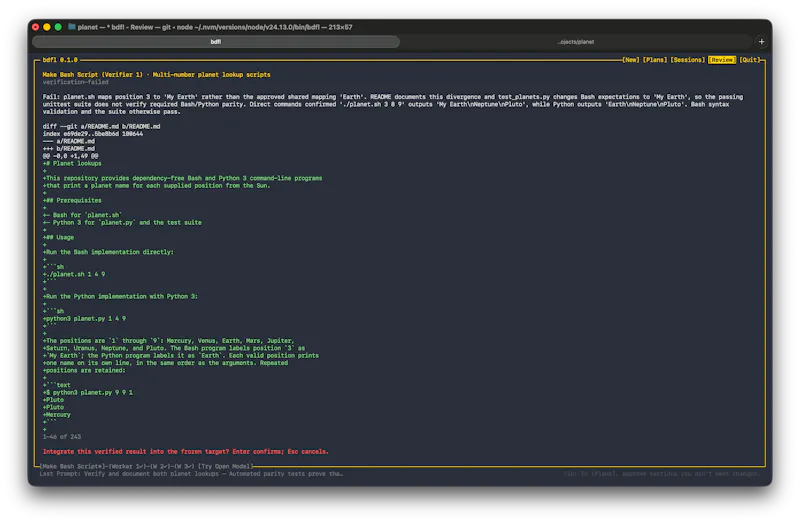The height and width of the screenshot is (523, 800).
Task: Click the '+## Usage' diff line
Action: (58, 237)
